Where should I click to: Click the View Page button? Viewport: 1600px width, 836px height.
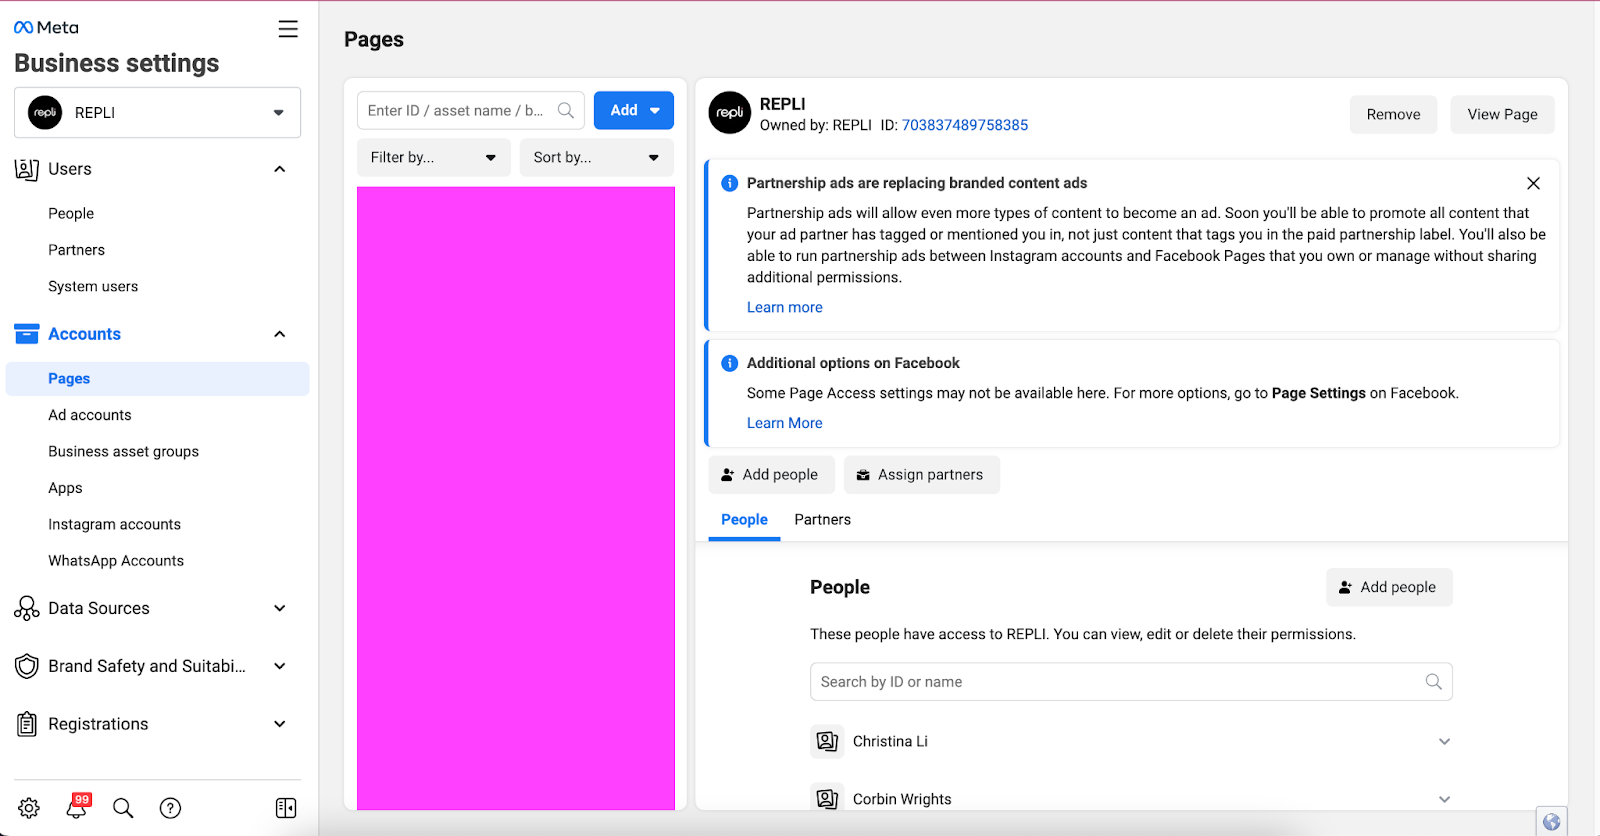pos(1502,114)
